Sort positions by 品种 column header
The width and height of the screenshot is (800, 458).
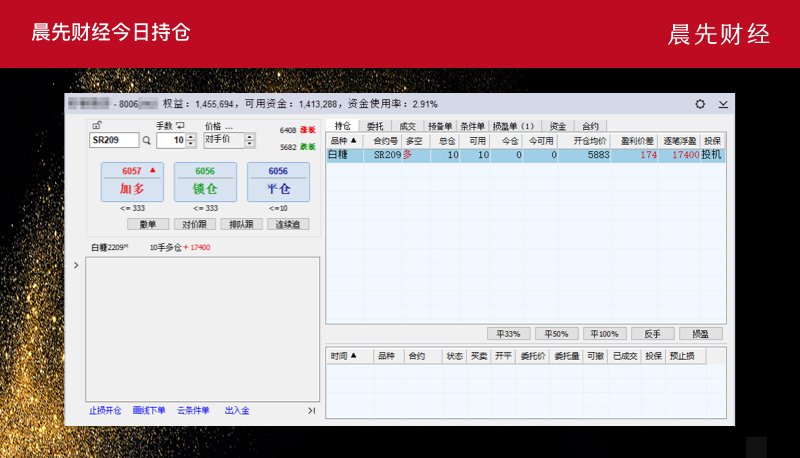[x=344, y=141]
